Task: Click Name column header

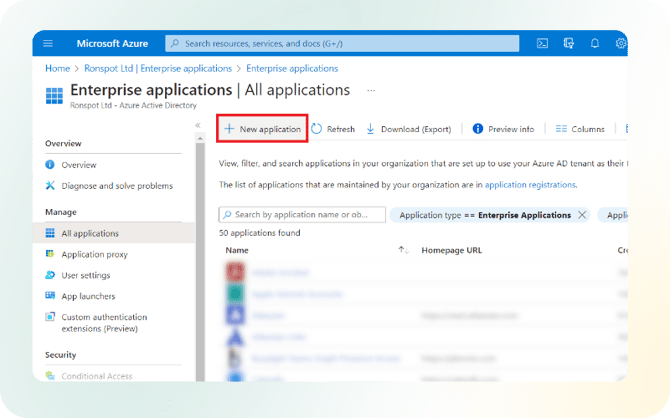Action: (237, 250)
